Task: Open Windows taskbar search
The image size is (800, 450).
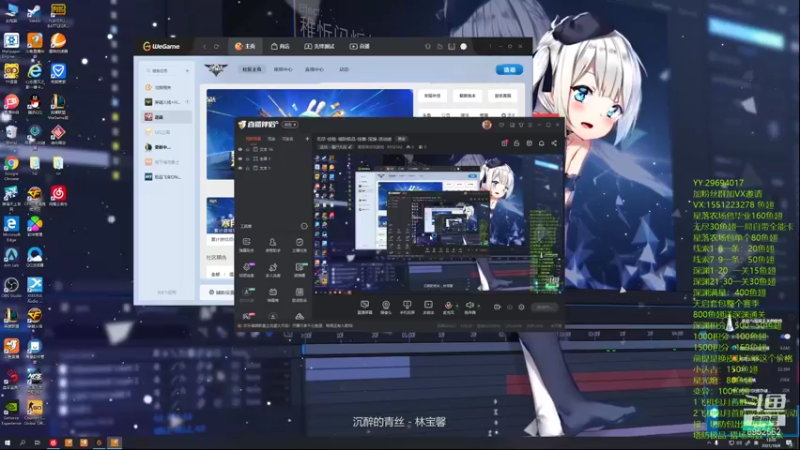Action: pos(22,443)
